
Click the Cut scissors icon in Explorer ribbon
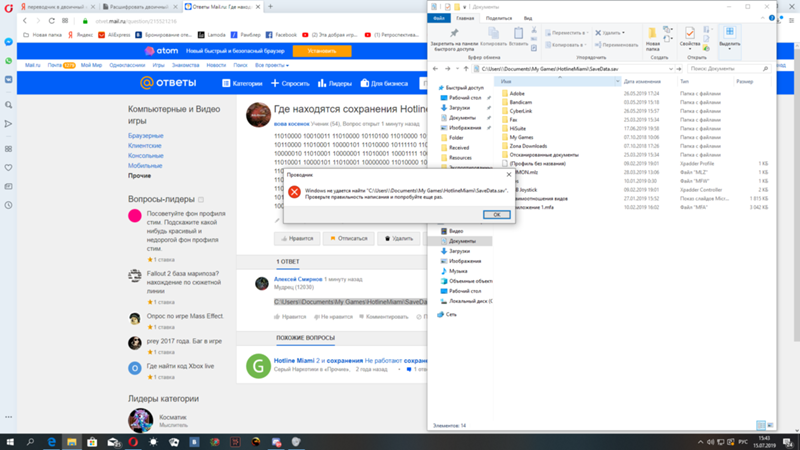pyautogui.click(x=534, y=30)
